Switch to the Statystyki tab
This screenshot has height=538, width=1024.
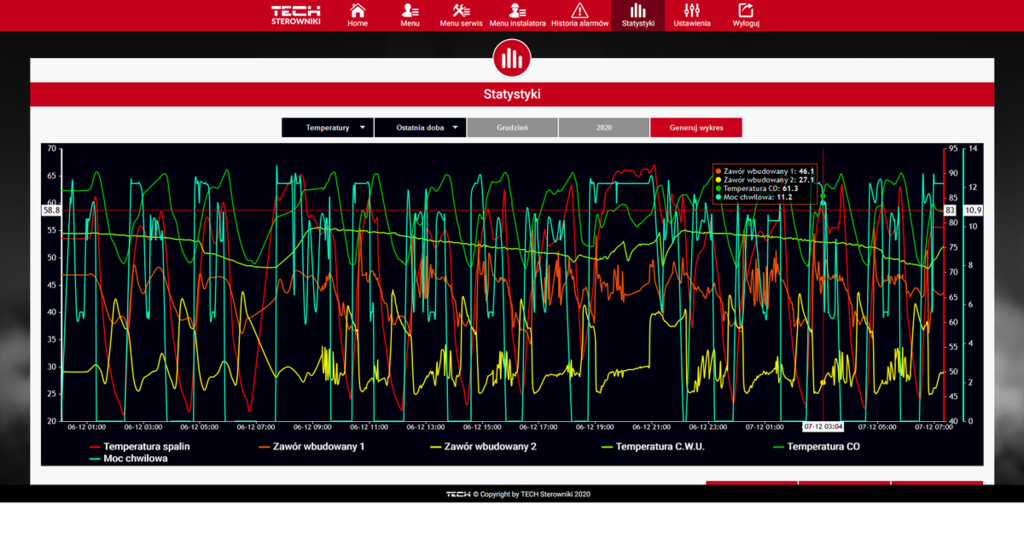tap(637, 15)
